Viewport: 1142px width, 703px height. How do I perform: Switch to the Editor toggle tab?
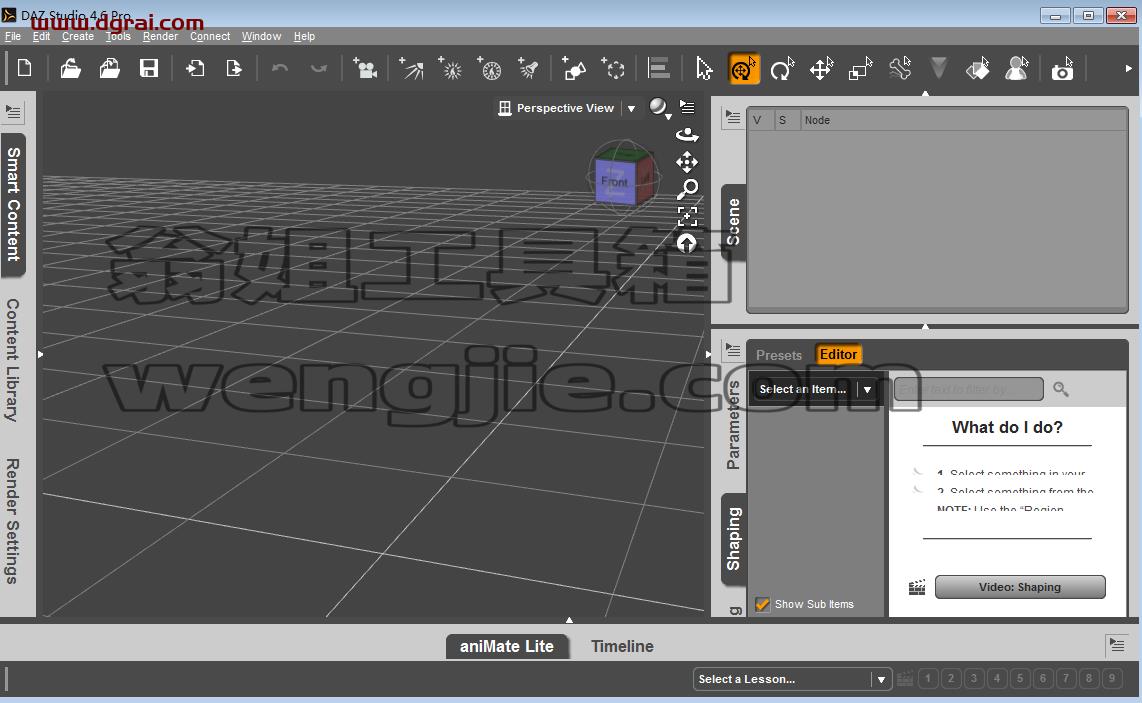[838, 354]
